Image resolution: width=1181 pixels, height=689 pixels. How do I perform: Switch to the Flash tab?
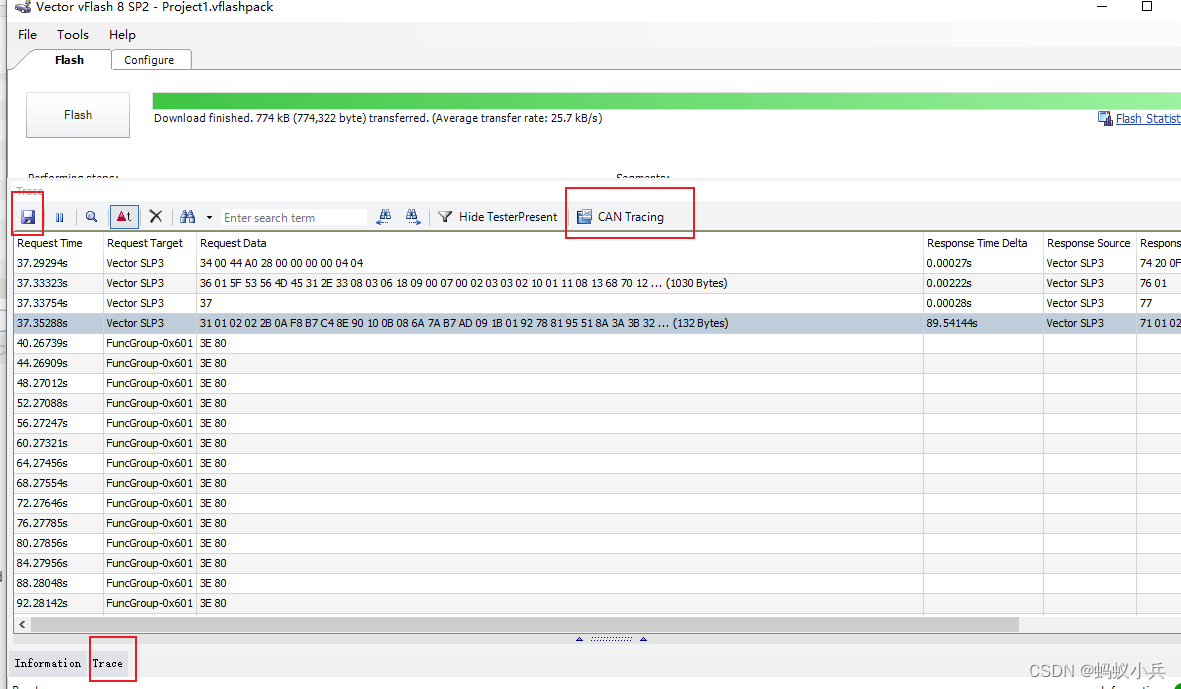(x=69, y=60)
